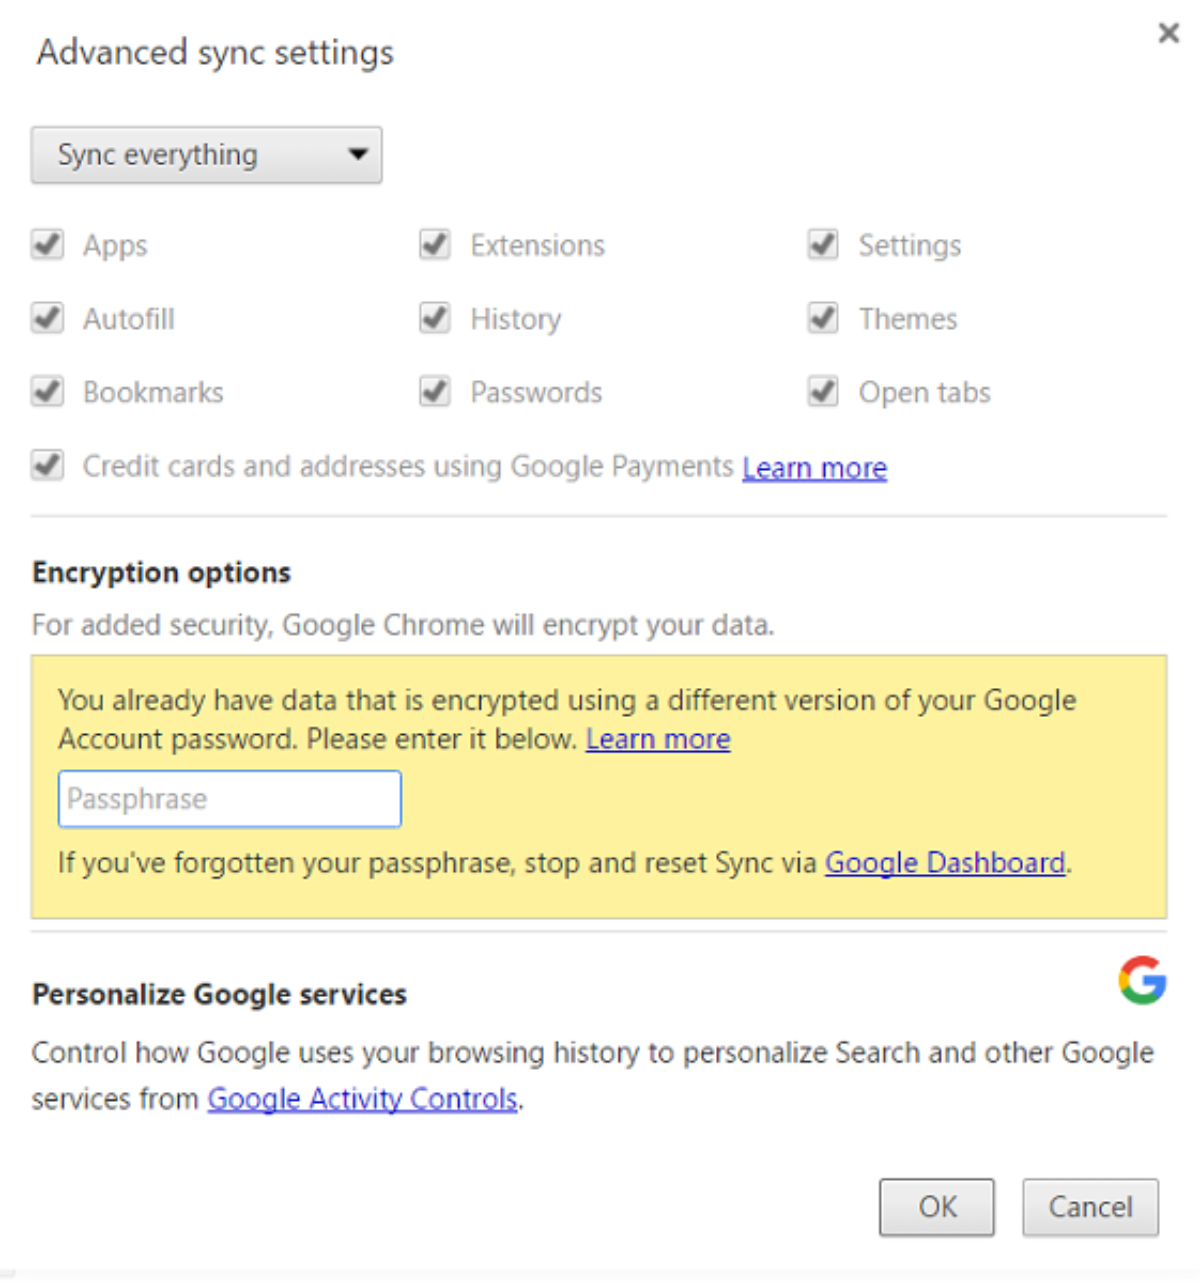Click the Cancel button
This screenshot has width=1200, height=1283.
pos(1090,1207)
